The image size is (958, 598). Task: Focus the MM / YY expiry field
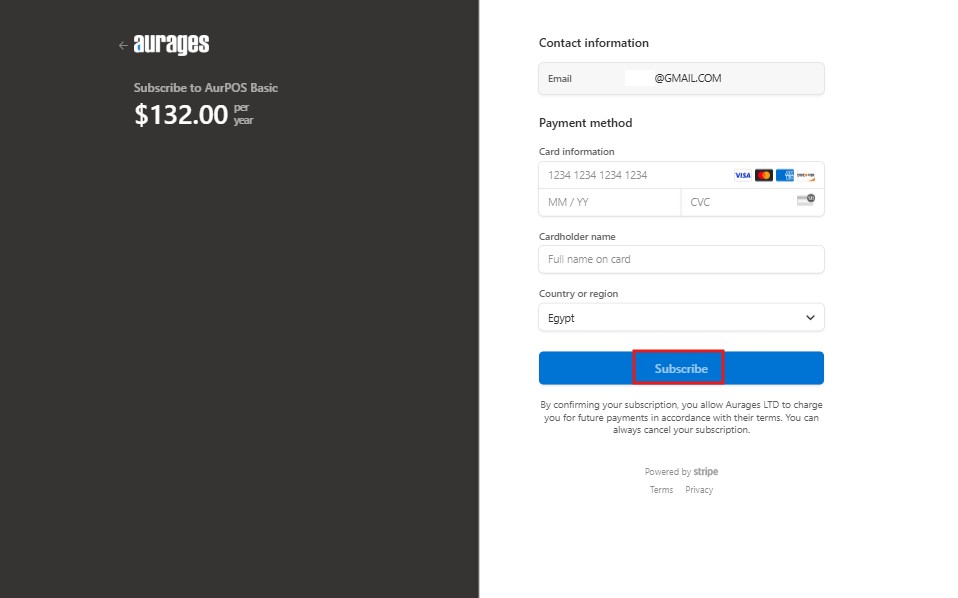[x=610, y=202]
